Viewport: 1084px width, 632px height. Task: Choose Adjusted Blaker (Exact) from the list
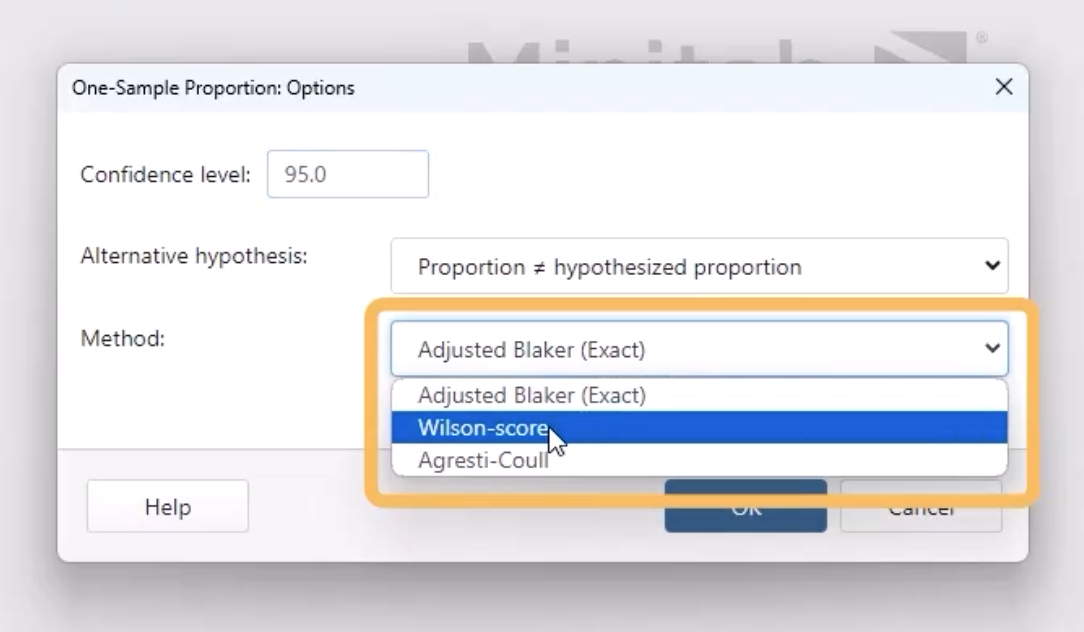click(x=532, y=395)
